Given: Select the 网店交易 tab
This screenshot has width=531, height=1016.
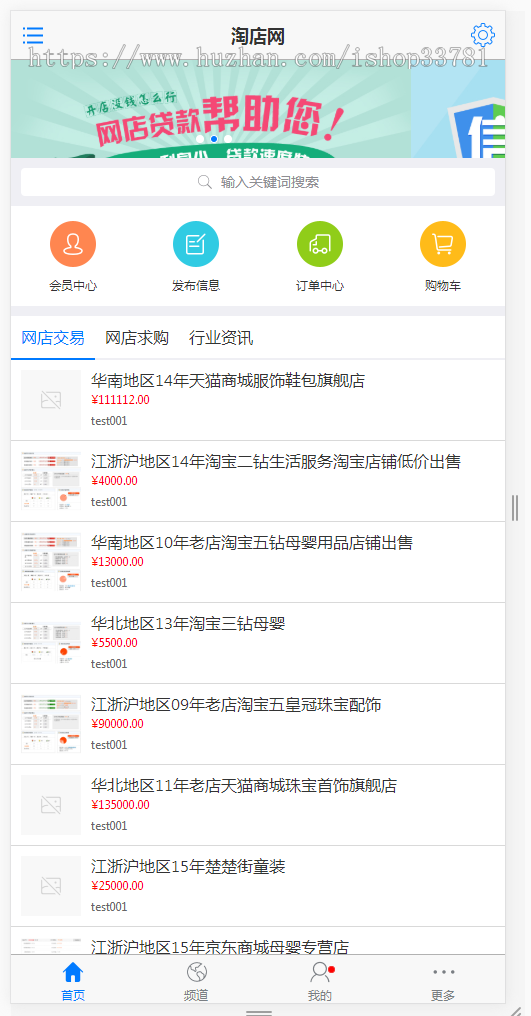Looking at the screenshot, I should 53,338.
